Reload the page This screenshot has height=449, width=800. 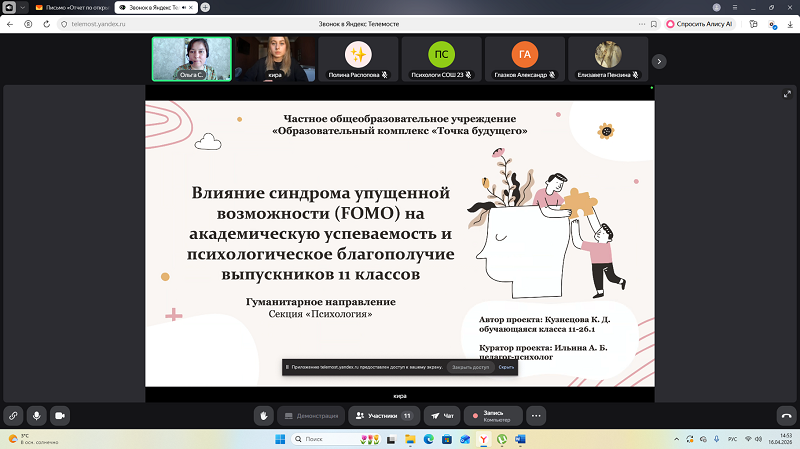[46, 24]
